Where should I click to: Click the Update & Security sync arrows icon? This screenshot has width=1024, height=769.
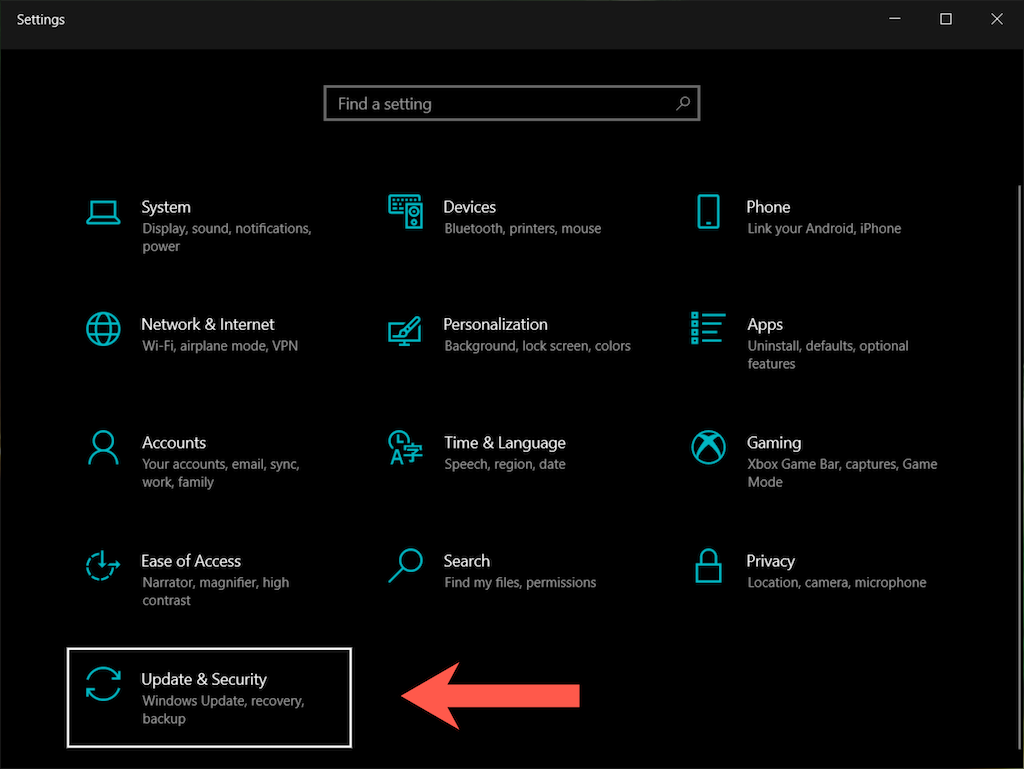103,684
